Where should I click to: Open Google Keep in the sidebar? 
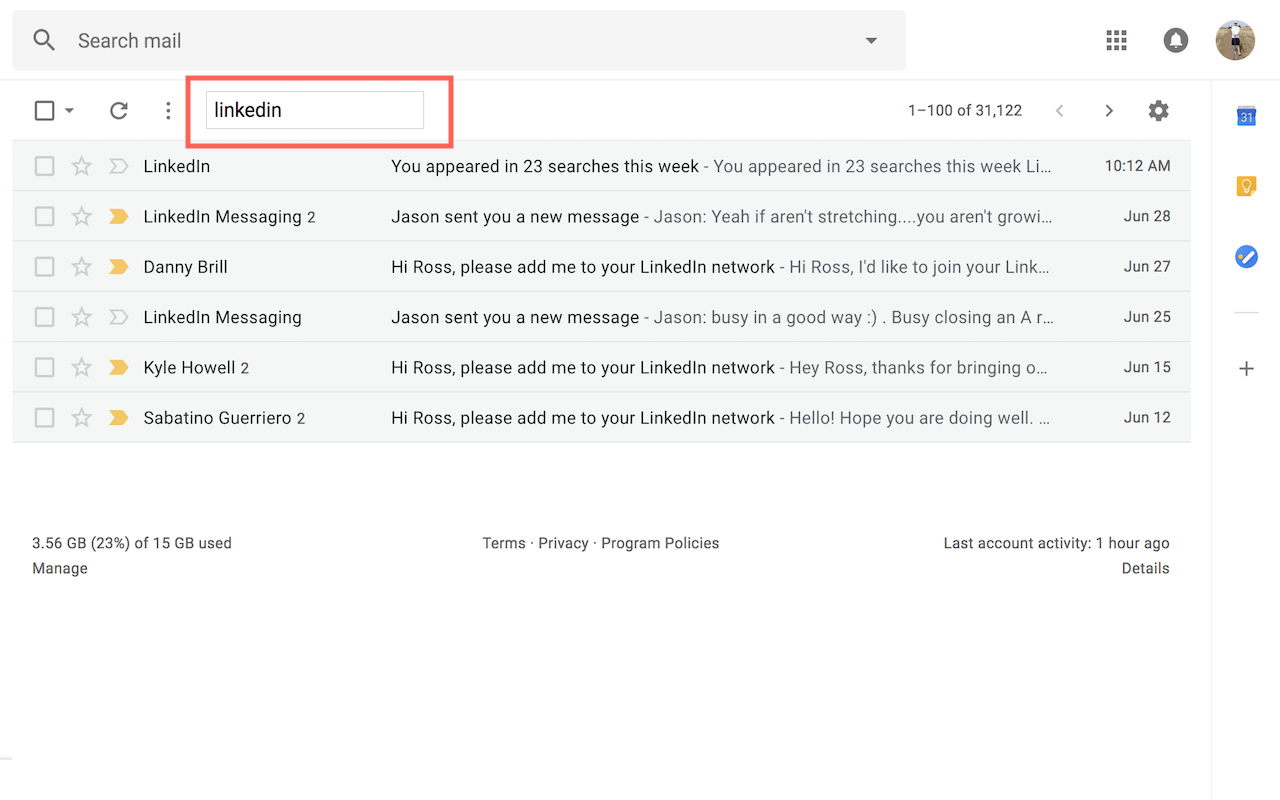click(1246, 186)
